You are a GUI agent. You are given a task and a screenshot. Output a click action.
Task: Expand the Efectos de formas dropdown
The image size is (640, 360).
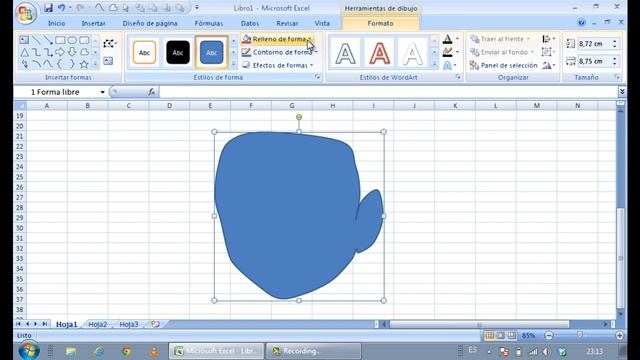[x=312, y=65]
